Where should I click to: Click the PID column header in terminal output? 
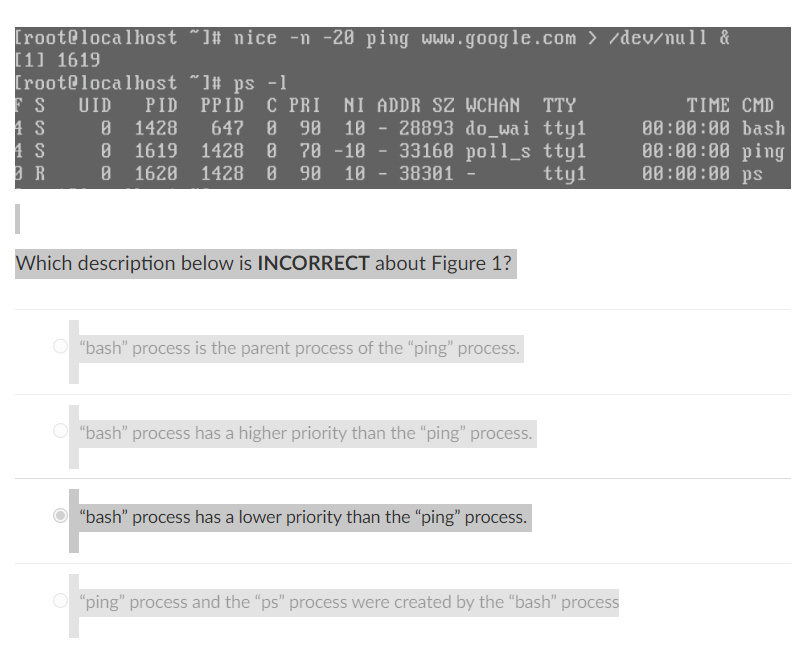tap(160, 105)
